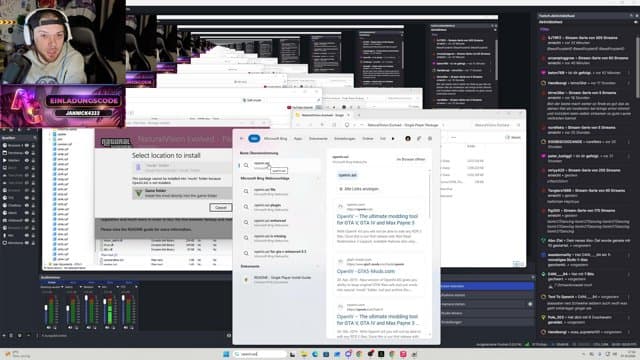The image size is (640, 360).
Task: Switch to the Einstellungen search filter
Action: click(344, 139)
